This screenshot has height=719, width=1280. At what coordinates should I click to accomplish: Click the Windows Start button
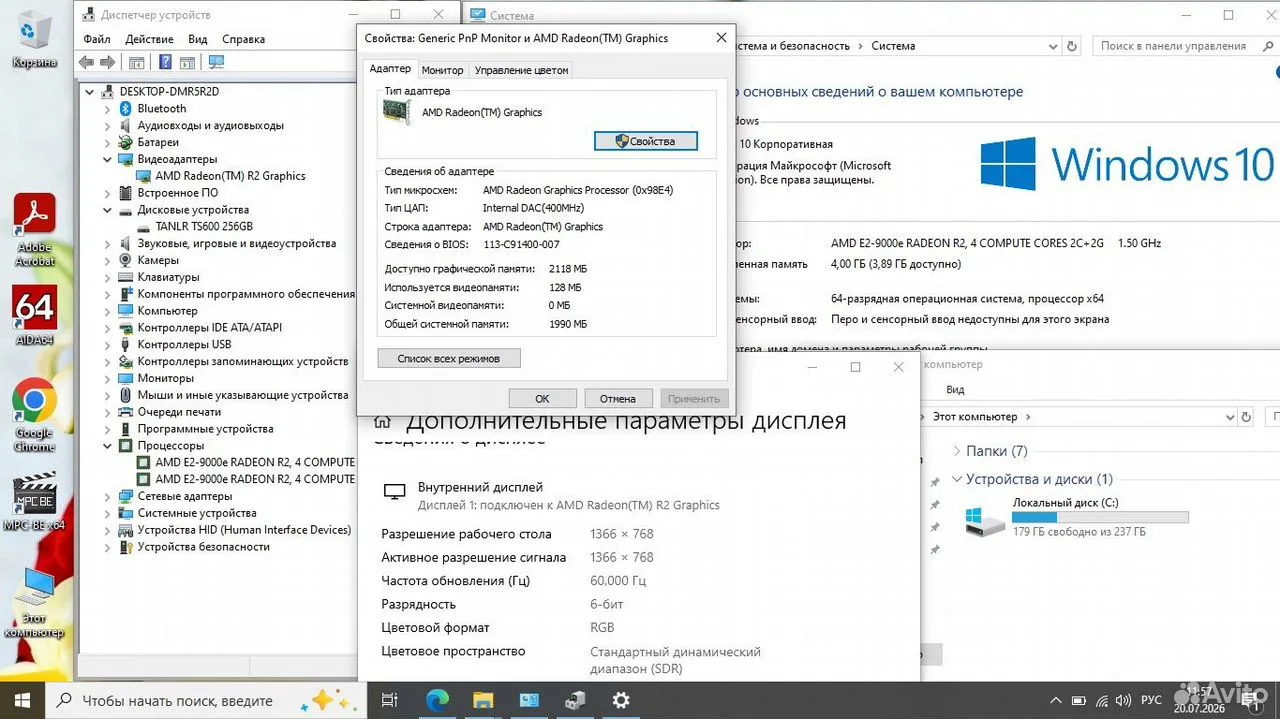point(22,700)
